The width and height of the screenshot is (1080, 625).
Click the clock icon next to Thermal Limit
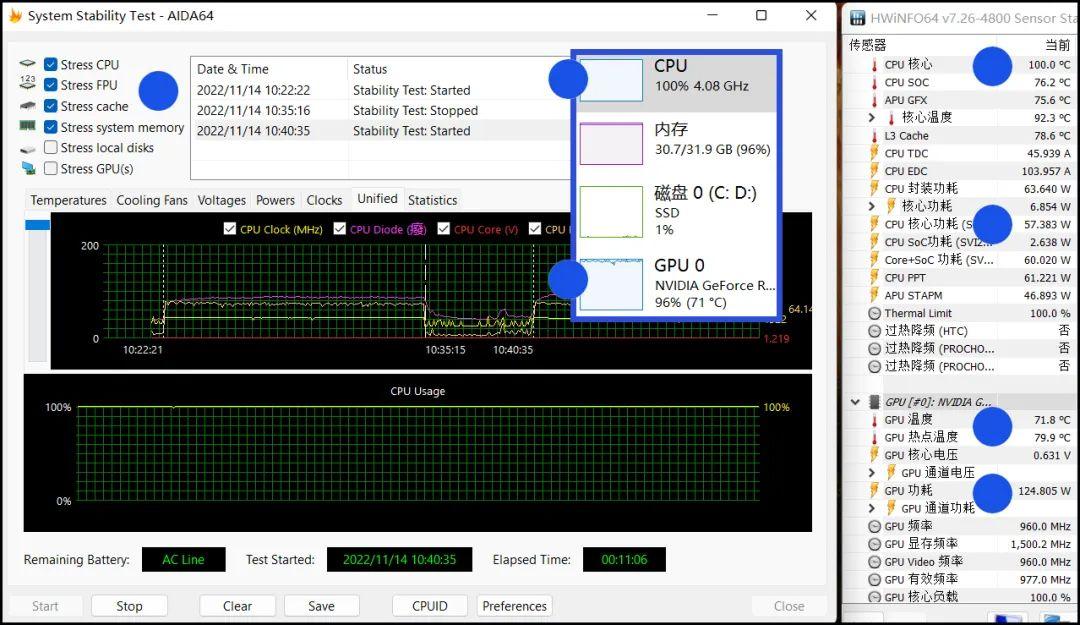[x=874, y=313]
